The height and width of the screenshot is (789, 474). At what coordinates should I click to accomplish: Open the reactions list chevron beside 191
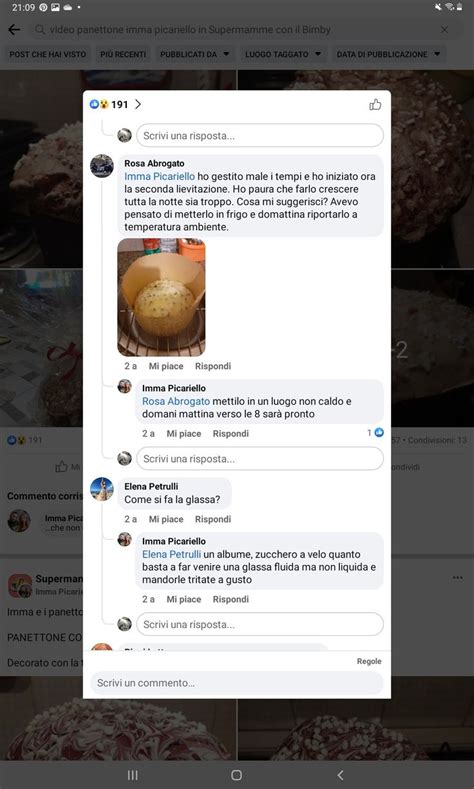click(138, 104)
